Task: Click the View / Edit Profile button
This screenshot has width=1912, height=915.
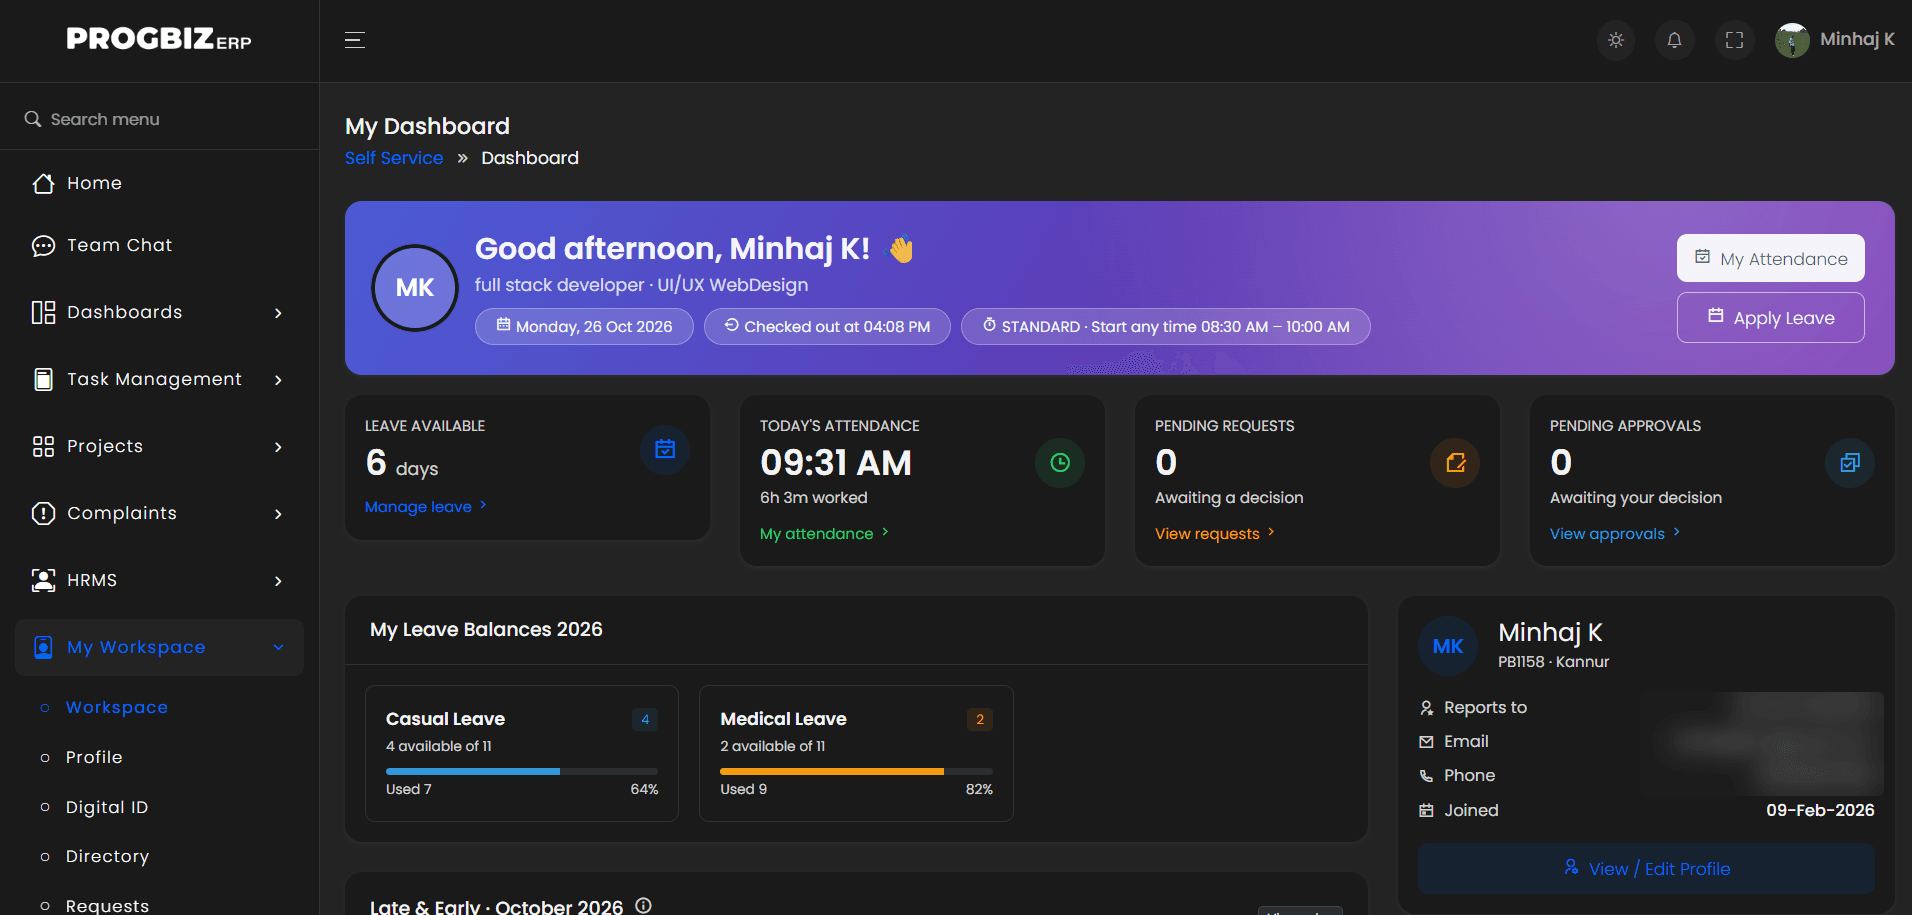Action: click(1646, 868)
